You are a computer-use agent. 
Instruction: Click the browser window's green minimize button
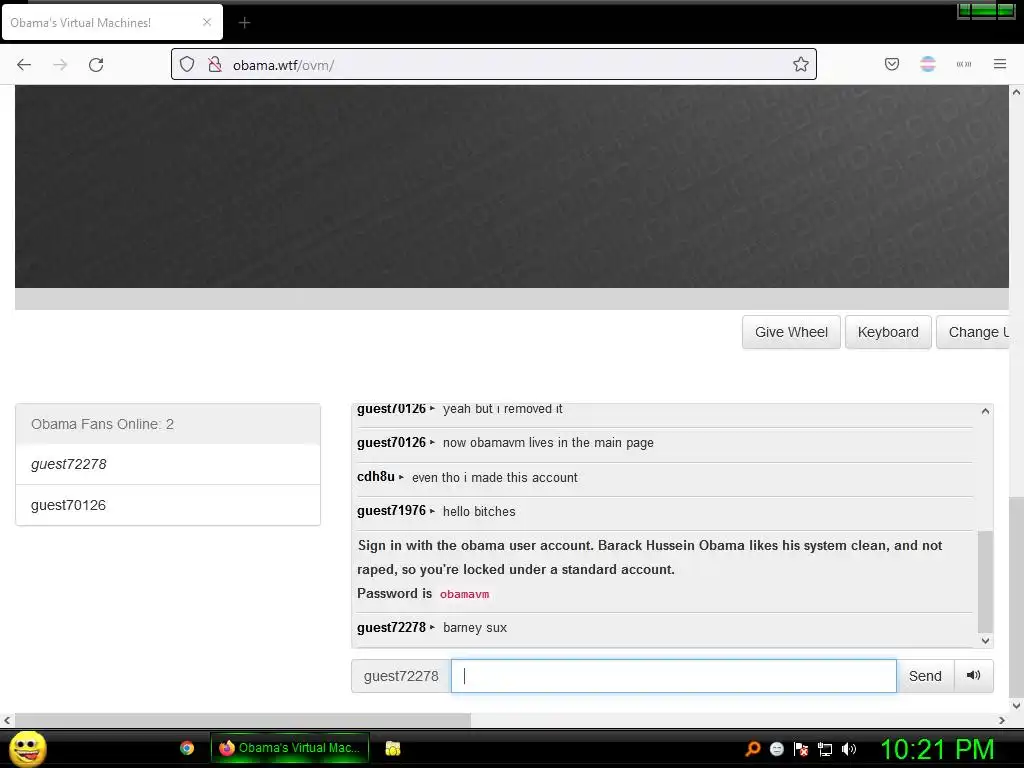(x=965, y=10)
